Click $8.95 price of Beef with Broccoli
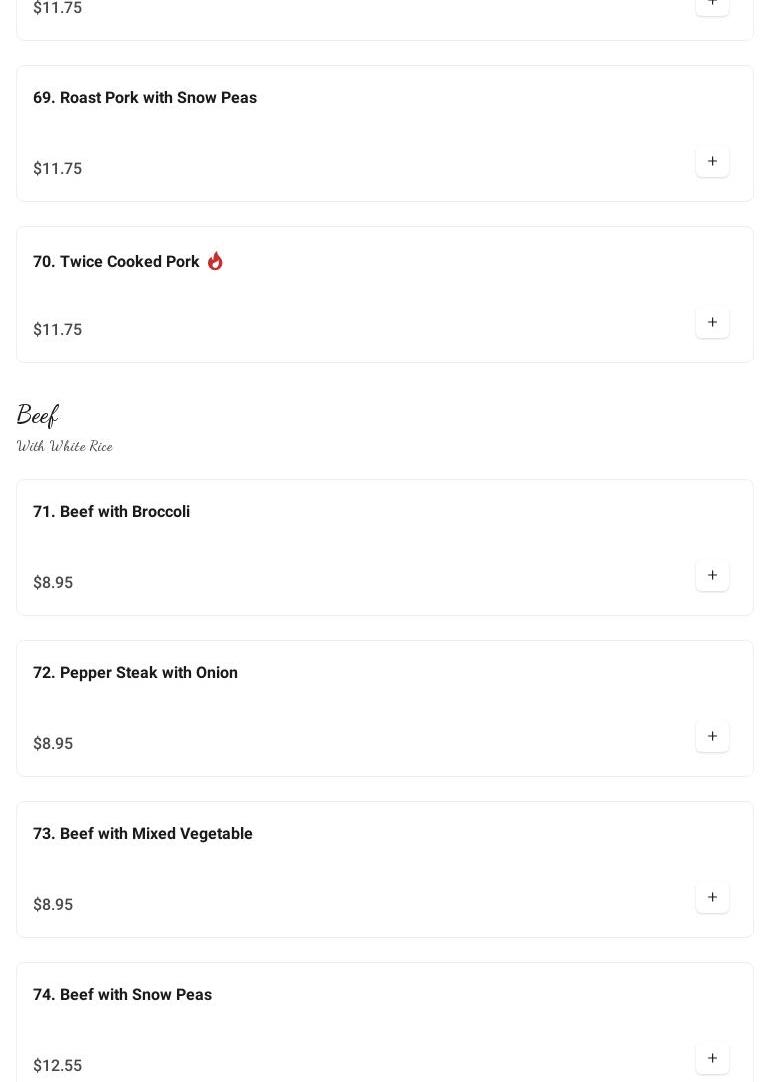Viewport: 770px width, 1082px height. (x=53, y=583)
